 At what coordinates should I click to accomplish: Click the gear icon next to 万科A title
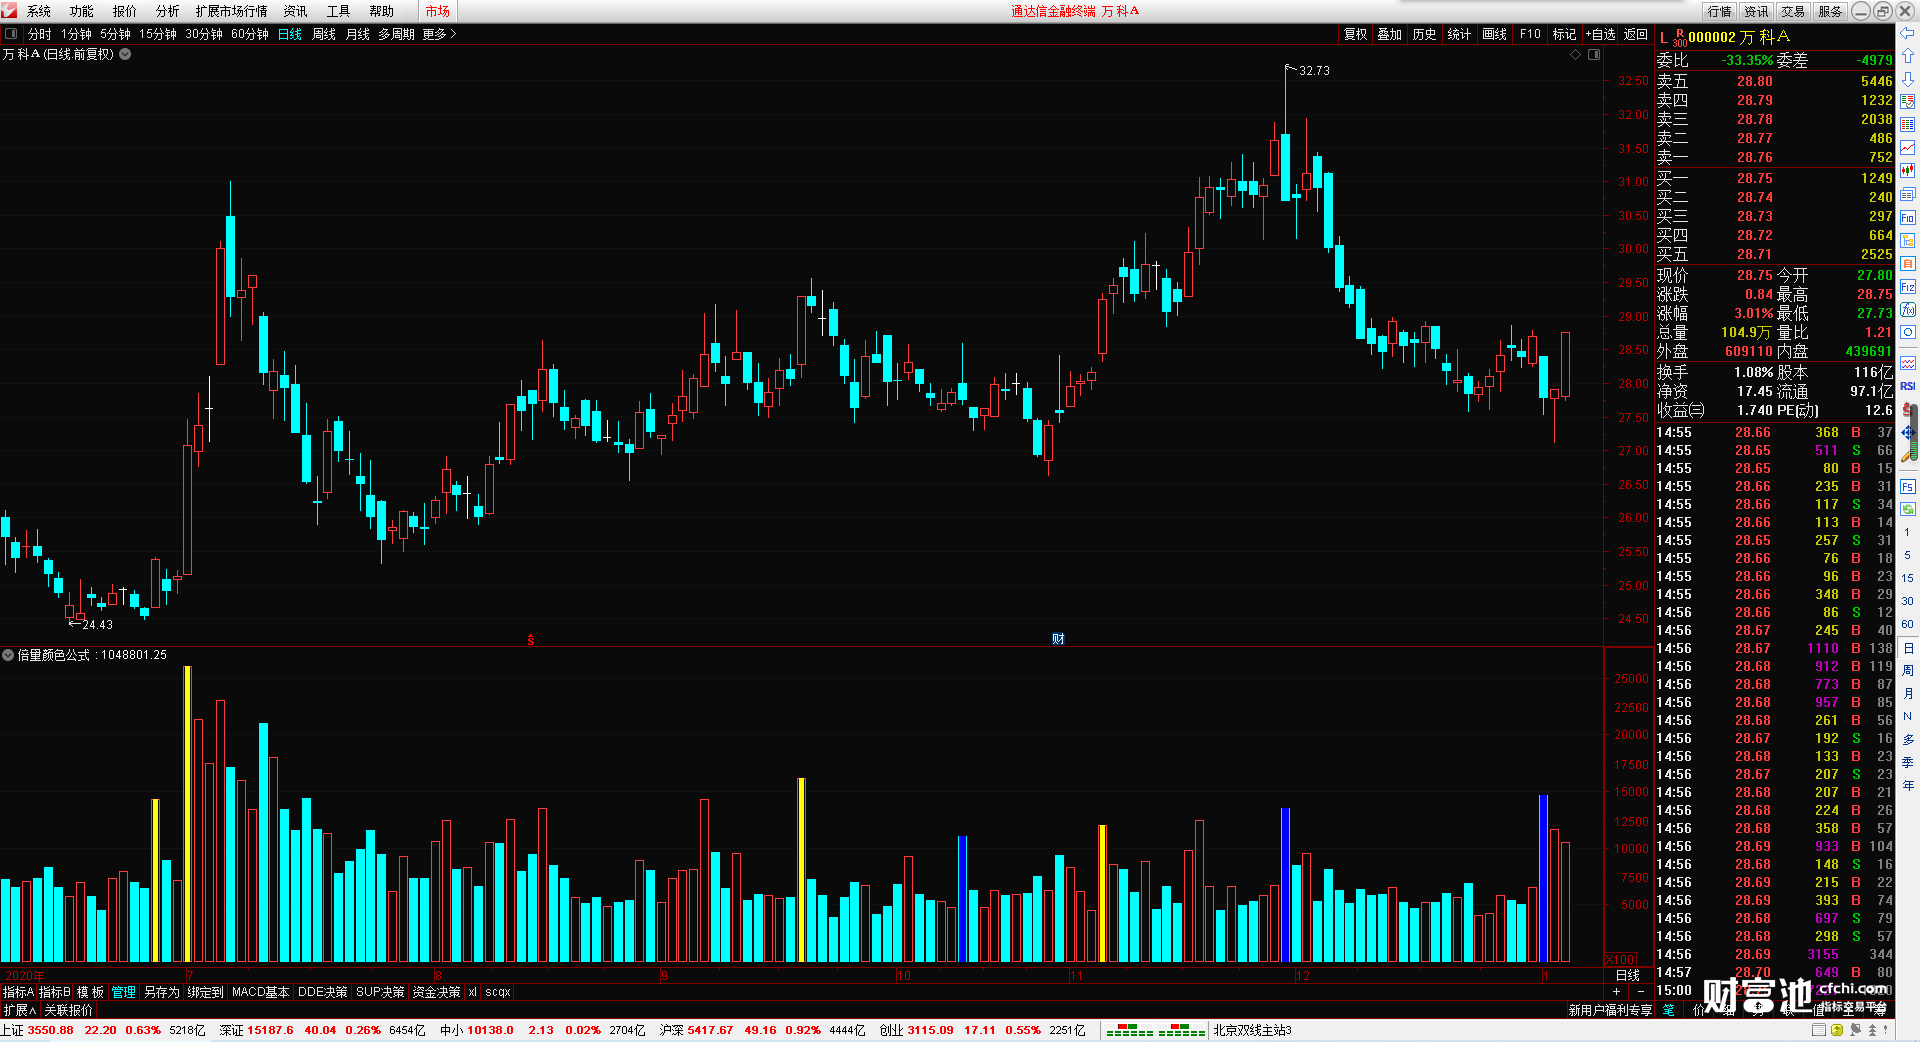click(125, 54)
